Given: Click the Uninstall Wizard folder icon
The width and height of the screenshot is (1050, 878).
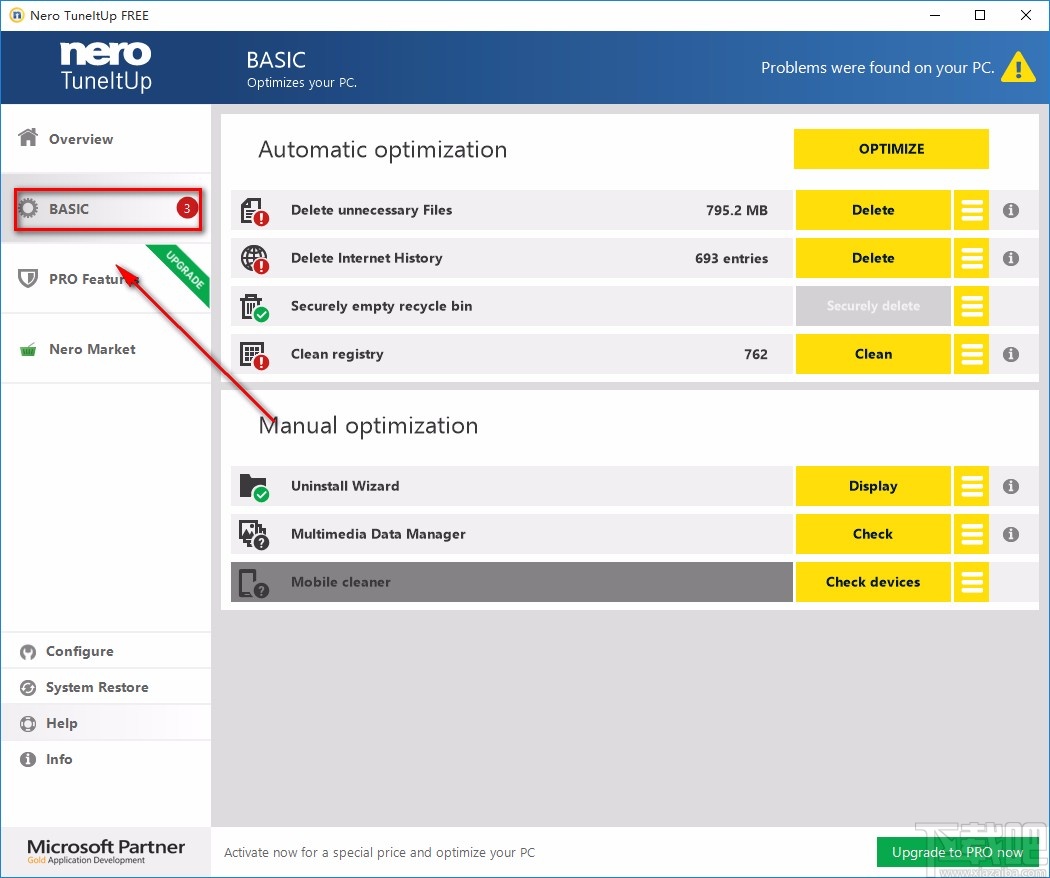Looking at the screenshot, I should [x=254, y=488].
